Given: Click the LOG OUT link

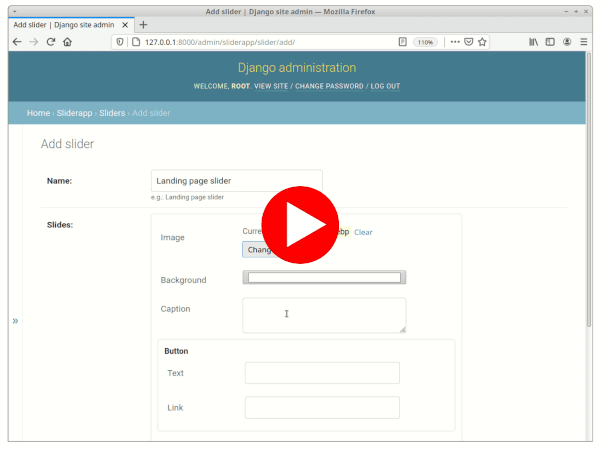Looking at the screenshot, I should (385, 86).
